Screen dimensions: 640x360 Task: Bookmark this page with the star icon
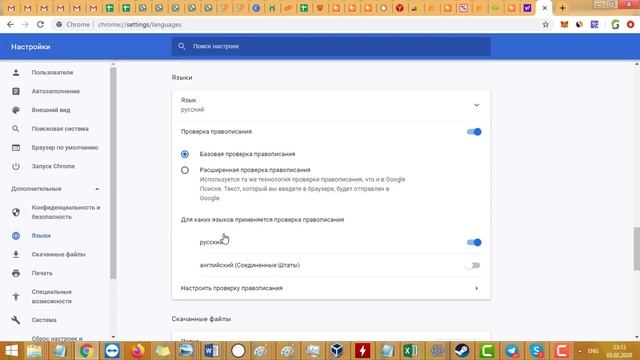pos(545,24)
